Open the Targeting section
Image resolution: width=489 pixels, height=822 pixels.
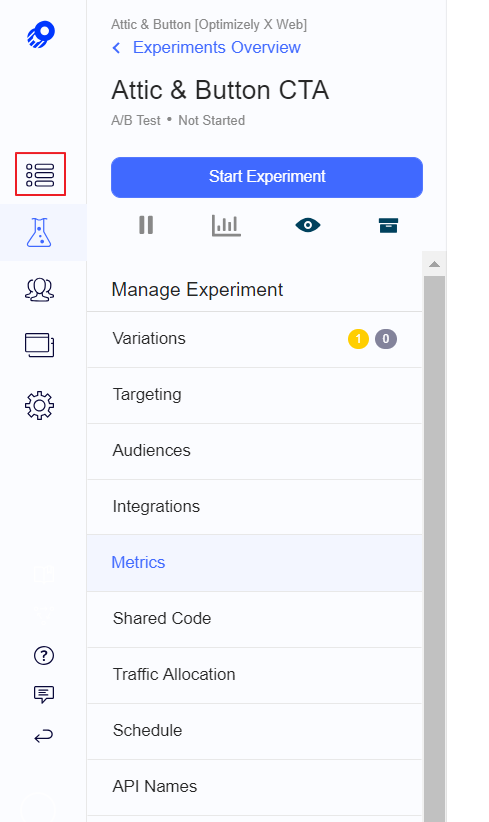pos(254,395)
